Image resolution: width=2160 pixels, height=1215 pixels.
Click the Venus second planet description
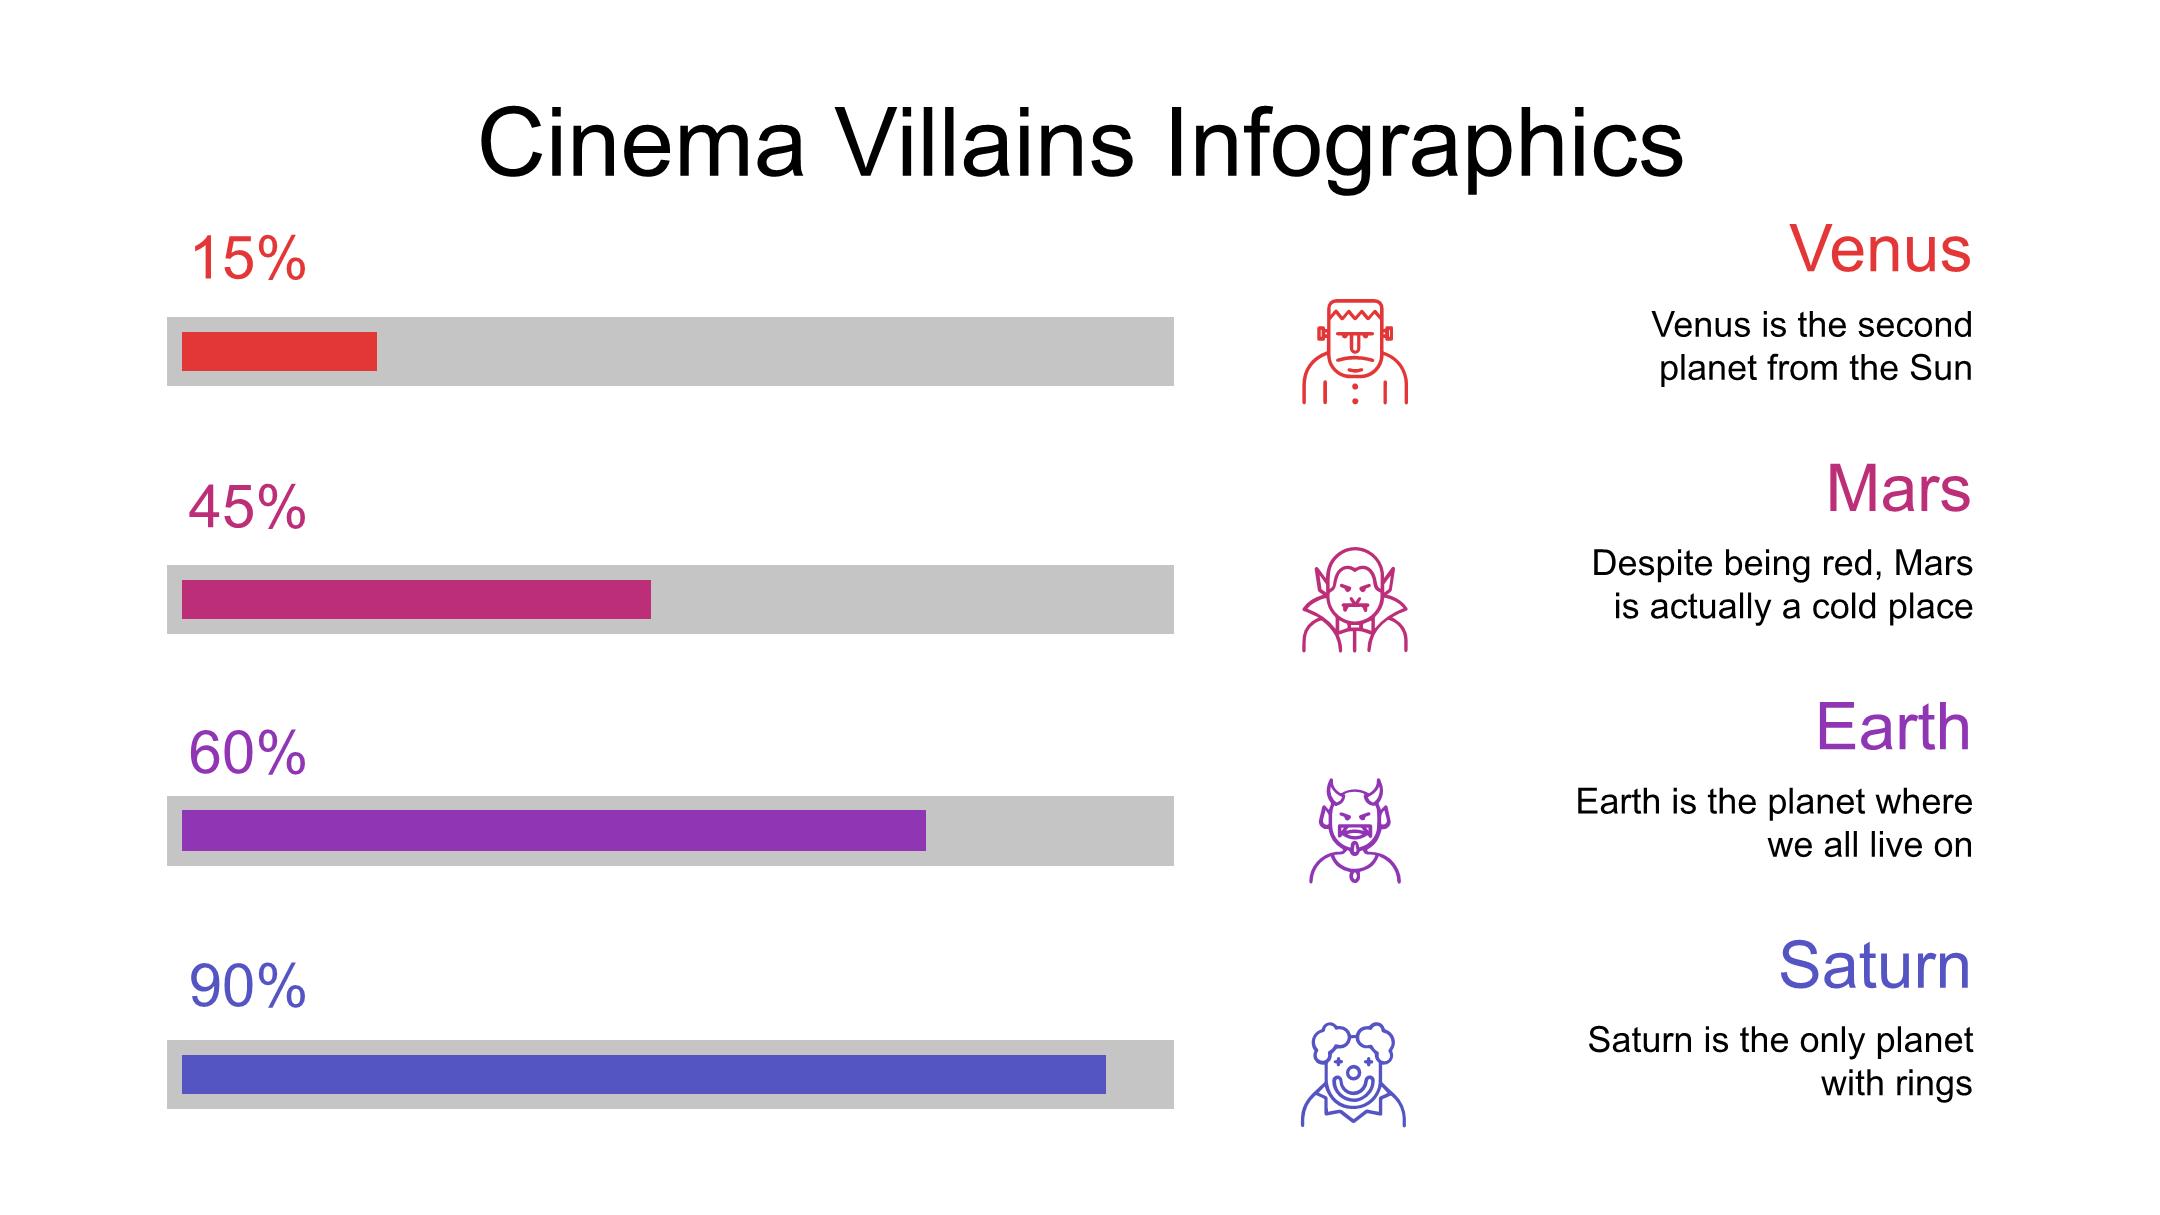coord(1811,346)
